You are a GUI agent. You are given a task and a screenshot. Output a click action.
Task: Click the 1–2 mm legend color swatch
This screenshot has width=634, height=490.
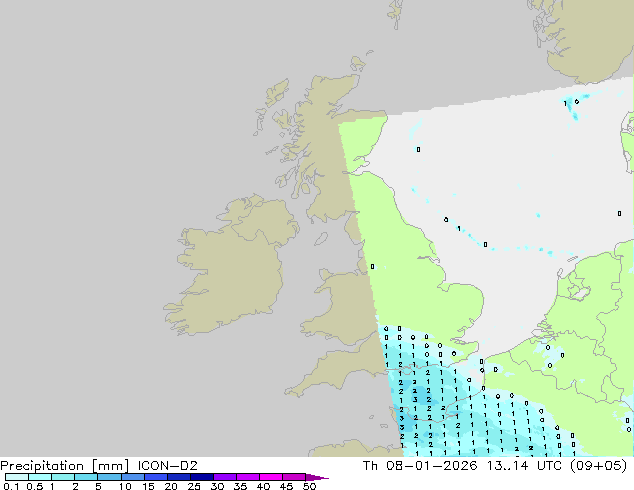pyautogui.click(x=63, y=477)
